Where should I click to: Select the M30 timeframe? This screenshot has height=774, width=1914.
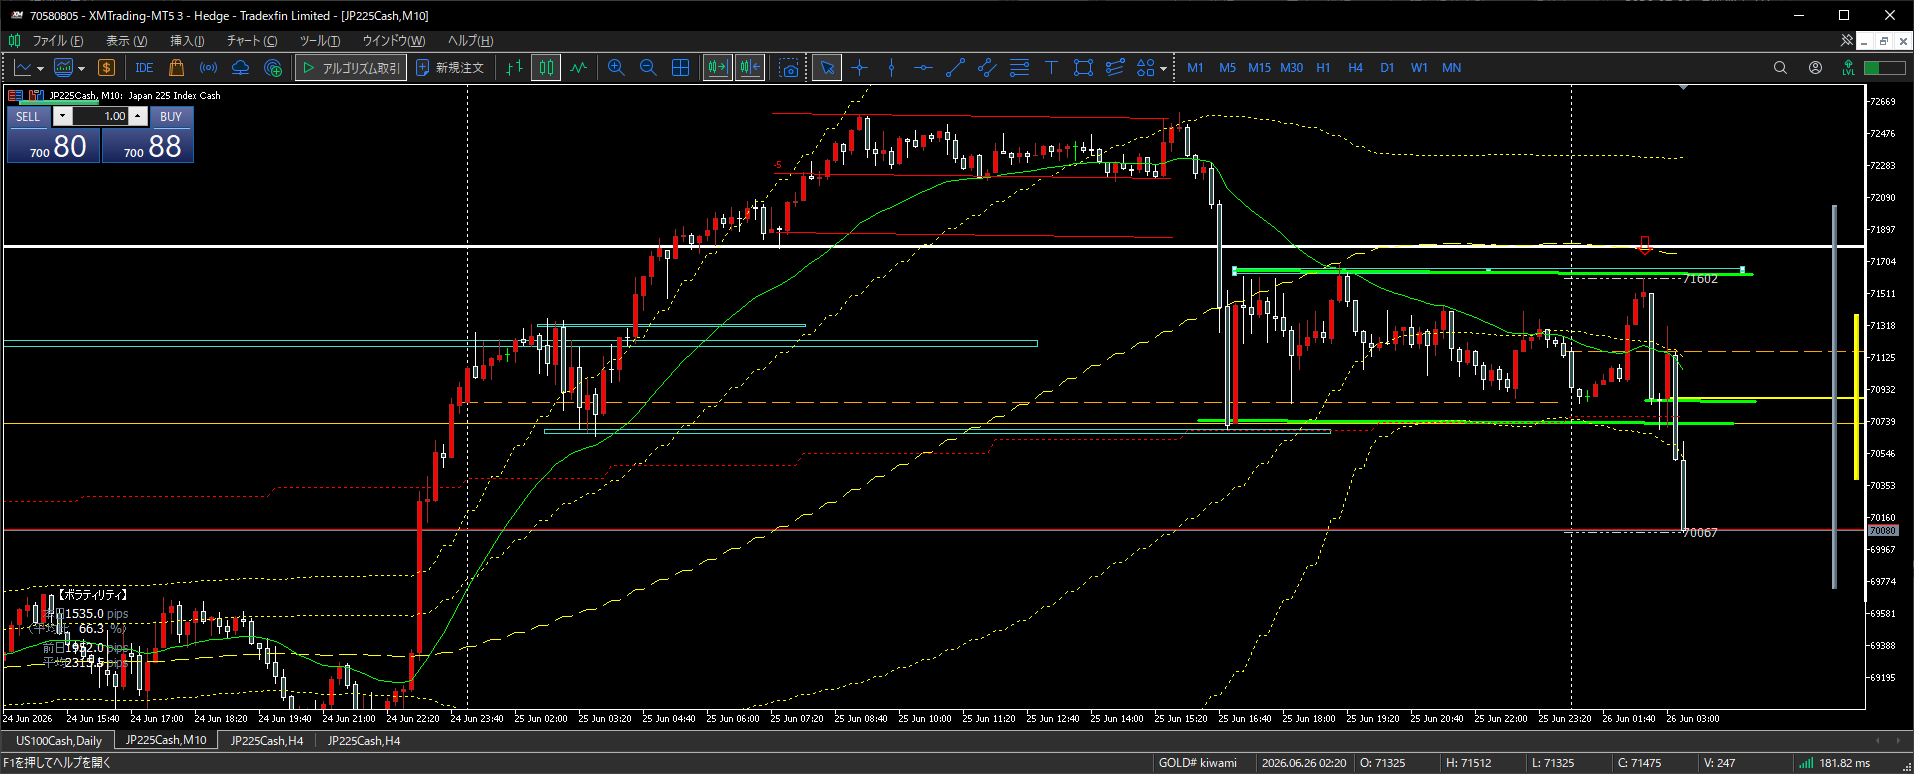[1291, 68]
